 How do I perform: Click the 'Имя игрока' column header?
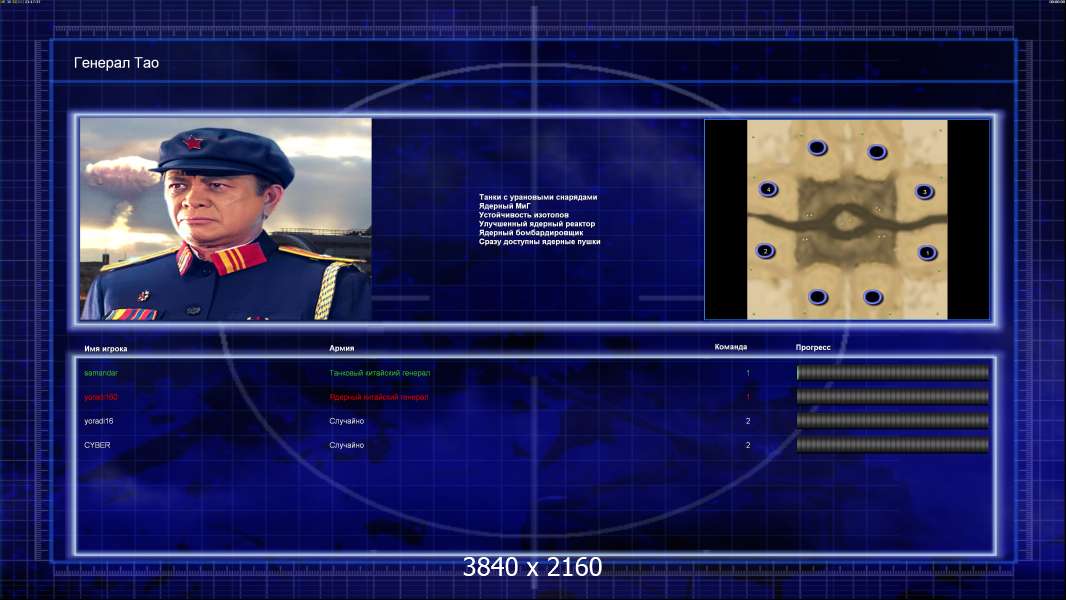105,349
